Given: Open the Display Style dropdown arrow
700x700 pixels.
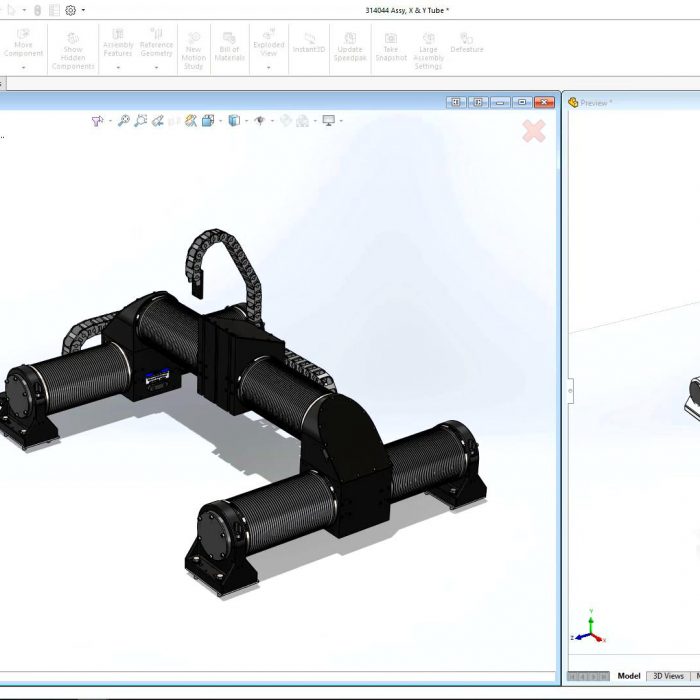Looking at the screenshot, I should 246,121.
